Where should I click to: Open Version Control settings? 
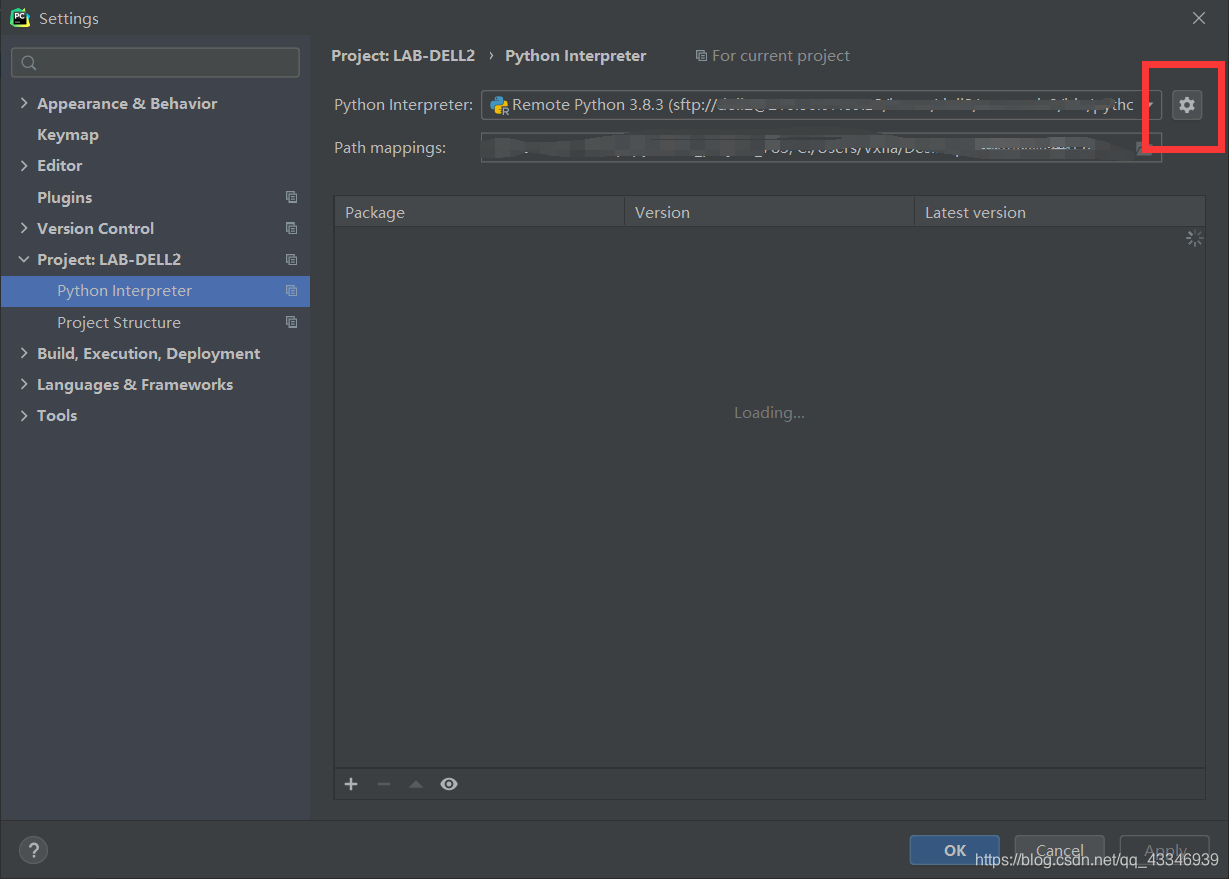pos(95,228)
